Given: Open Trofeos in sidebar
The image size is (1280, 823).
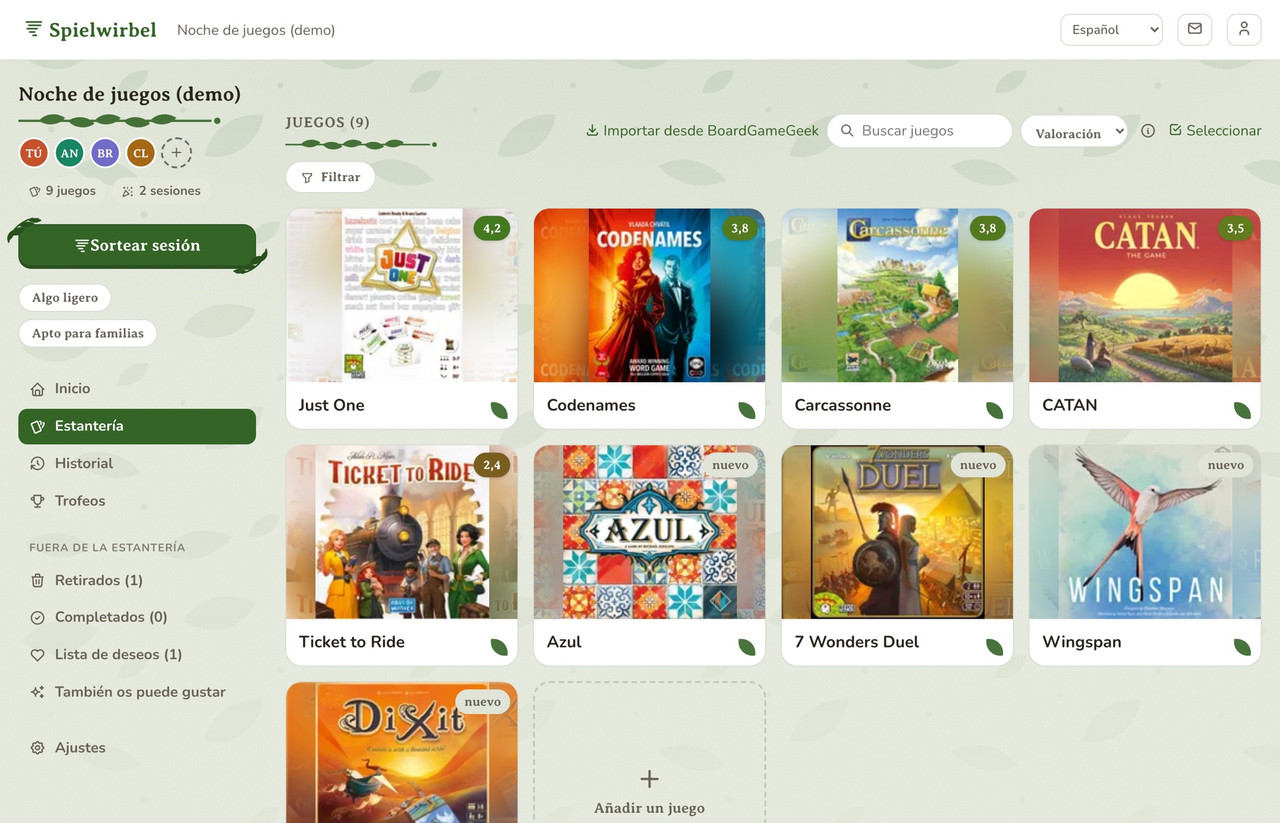Looking at the screenshot, I should tap(137, 501).
